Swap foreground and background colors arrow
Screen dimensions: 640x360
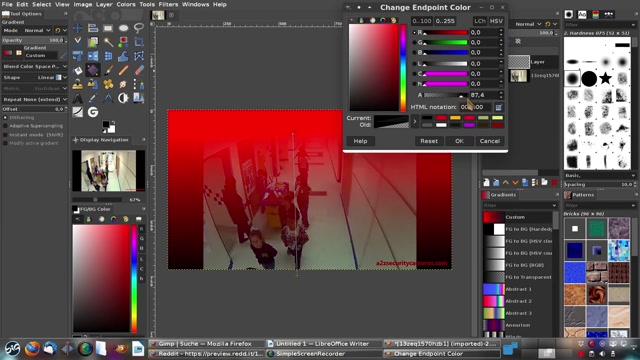(x=112, y=123)
